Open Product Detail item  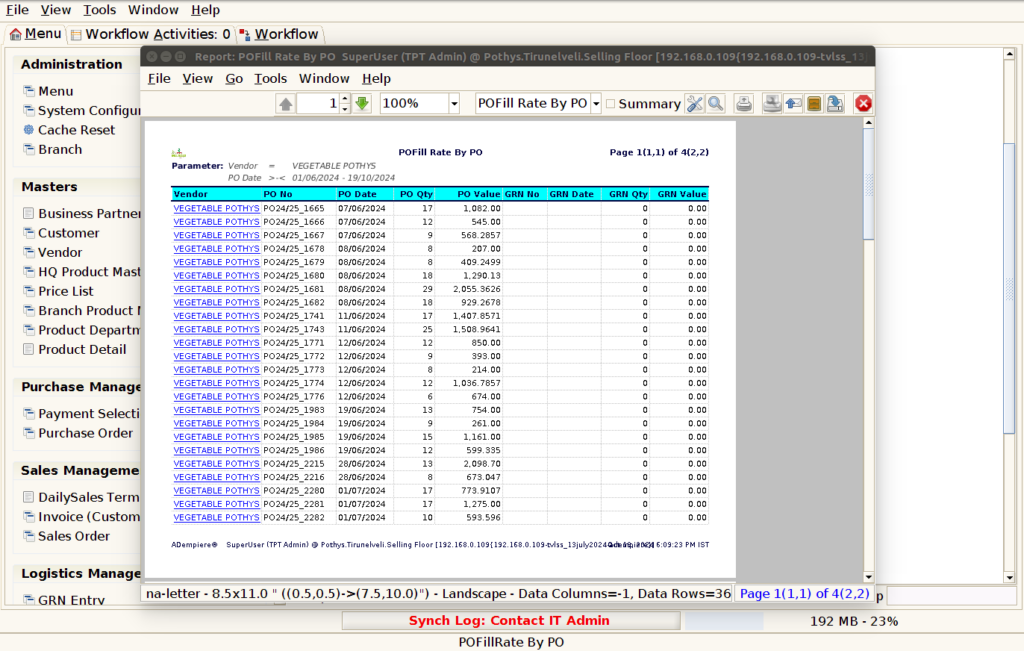tap(74, 349)
